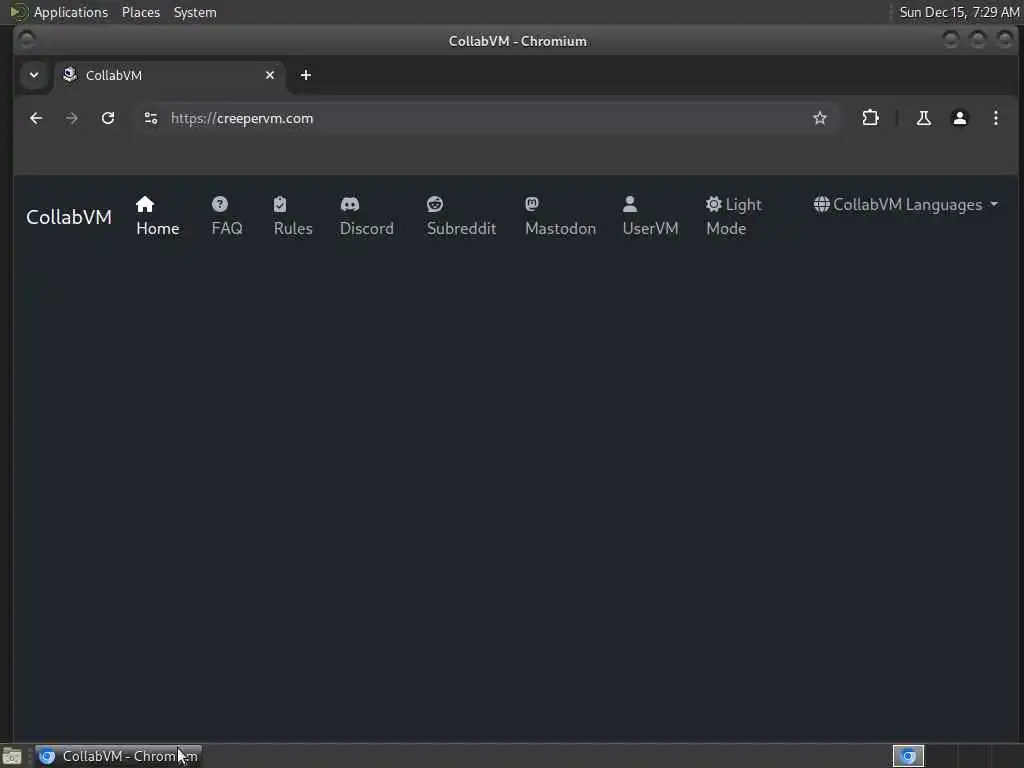Image resolution: width=1024 pixels, height=768 pixels.
Task: Close the CollabVM tab
Action: (270, 75)
